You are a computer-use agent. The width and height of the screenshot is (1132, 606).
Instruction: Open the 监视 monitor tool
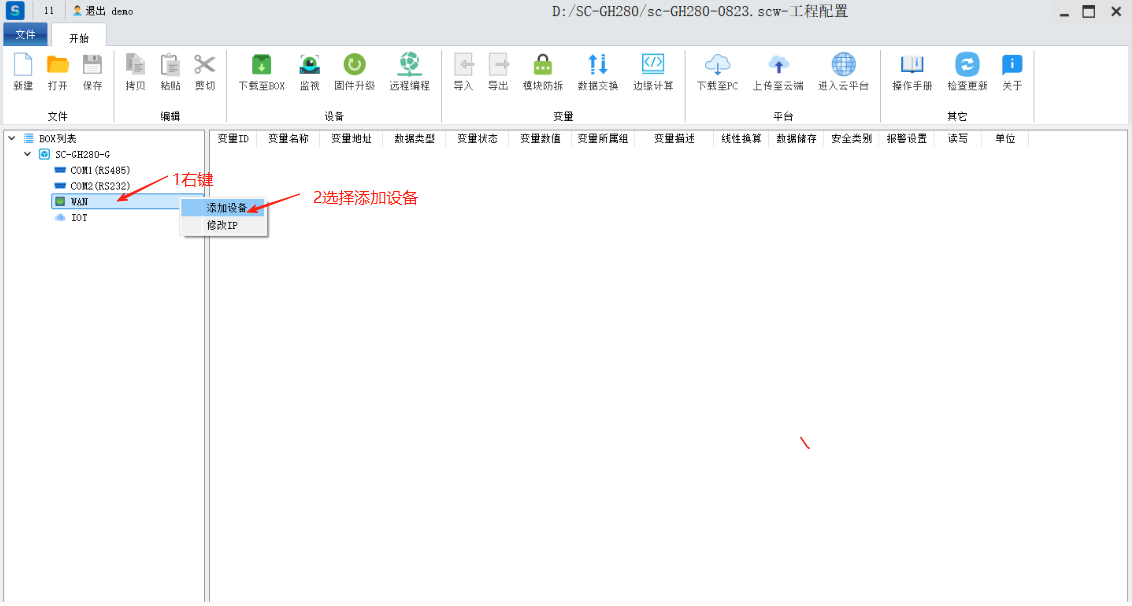(309, 66)
